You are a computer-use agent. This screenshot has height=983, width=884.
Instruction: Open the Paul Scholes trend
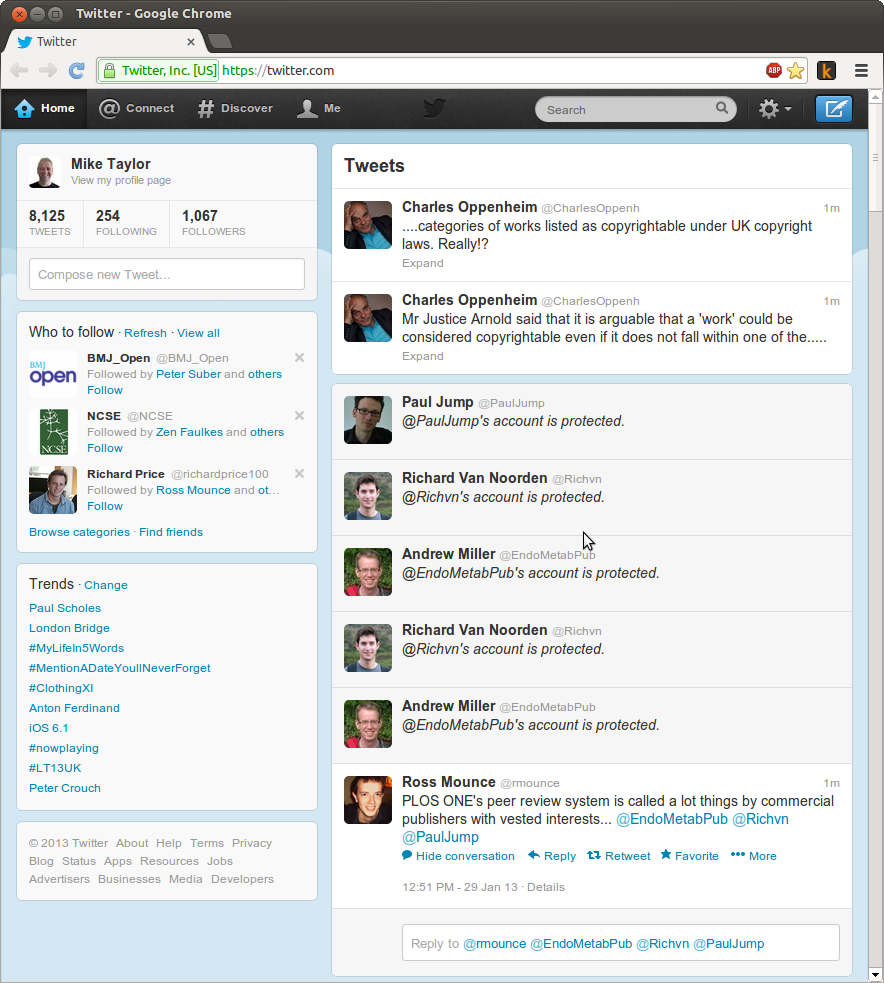tap(65, 608)
